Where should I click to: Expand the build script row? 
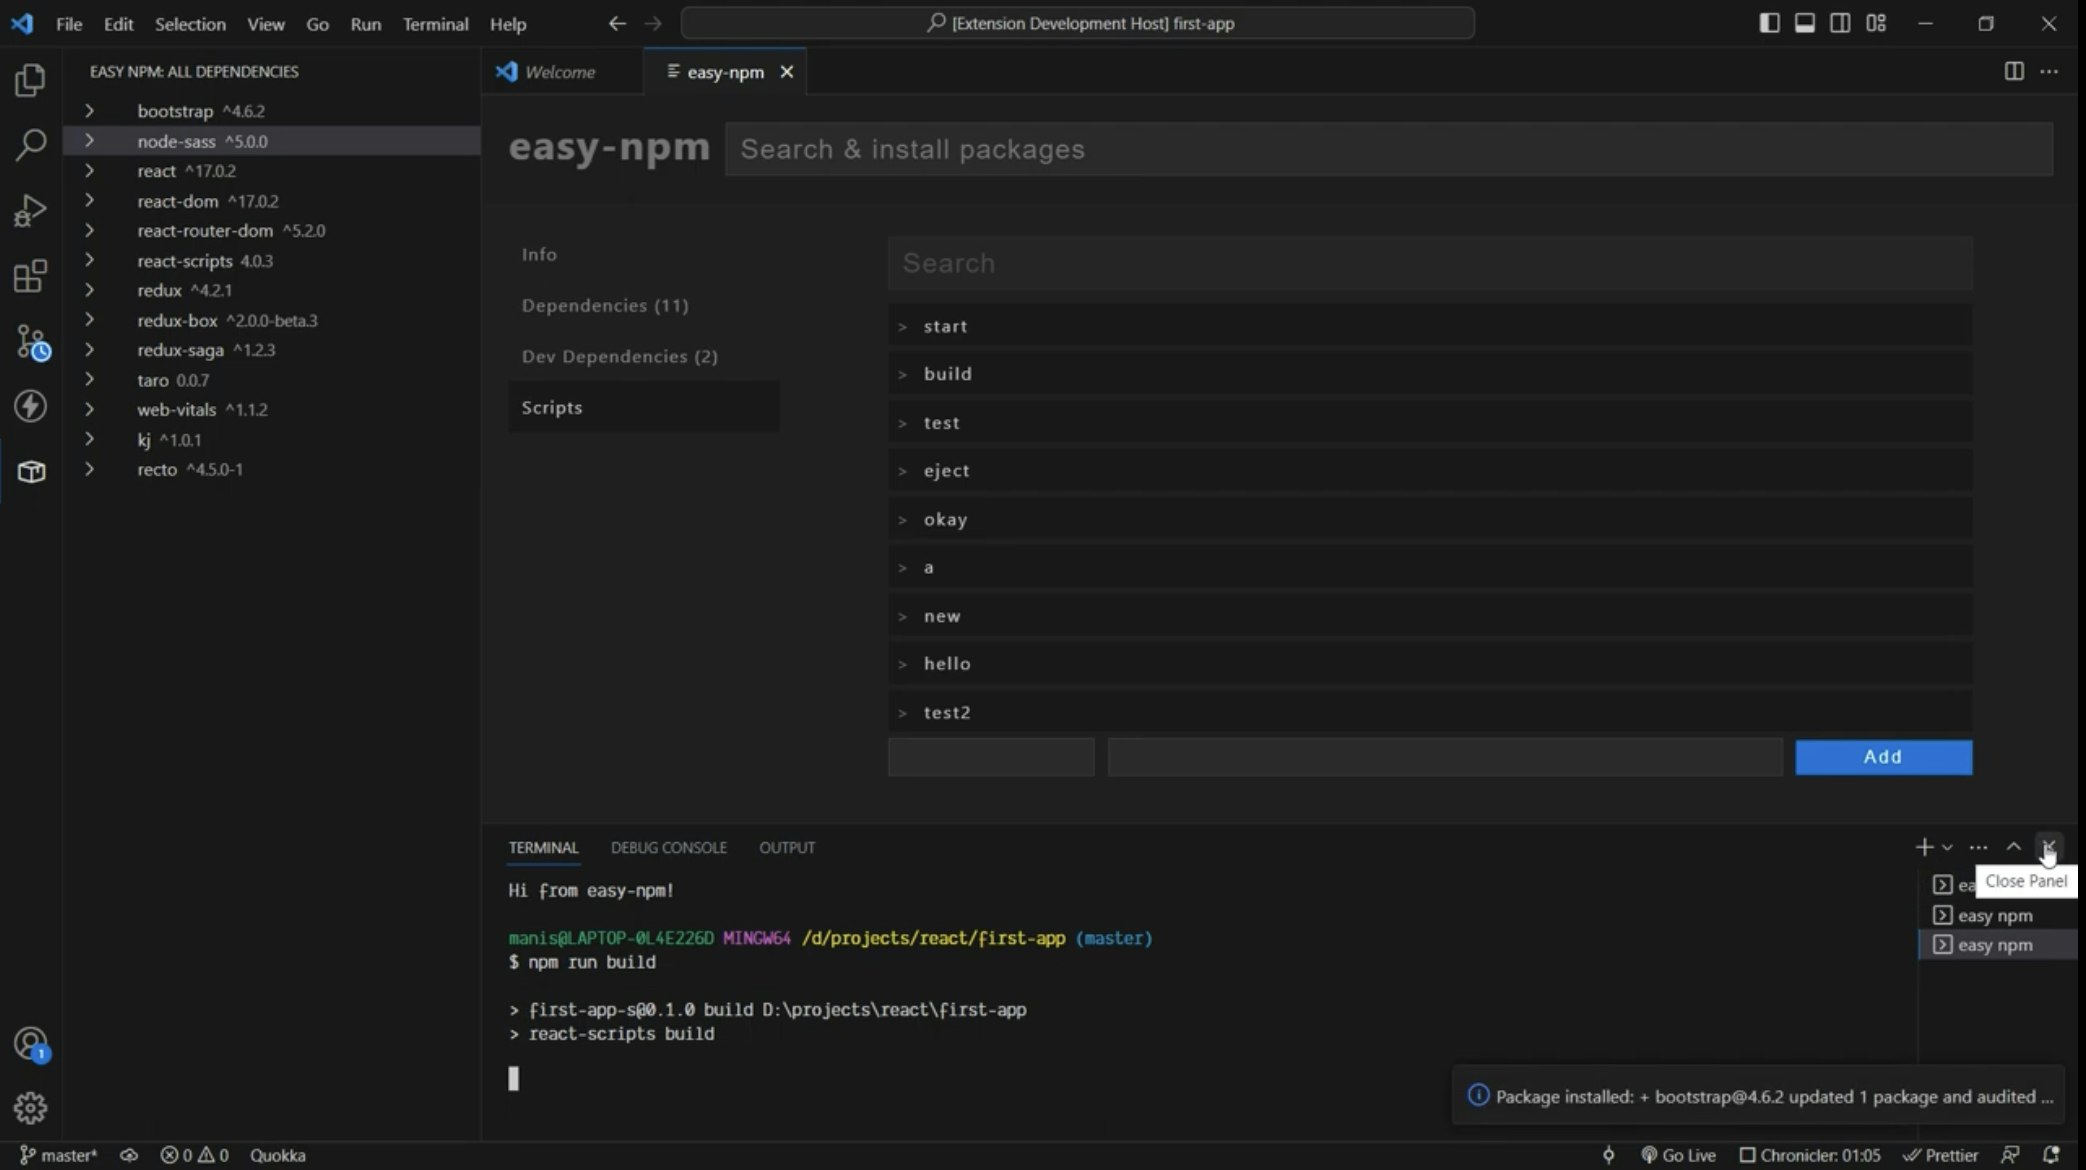click(x=1430, y=374)
